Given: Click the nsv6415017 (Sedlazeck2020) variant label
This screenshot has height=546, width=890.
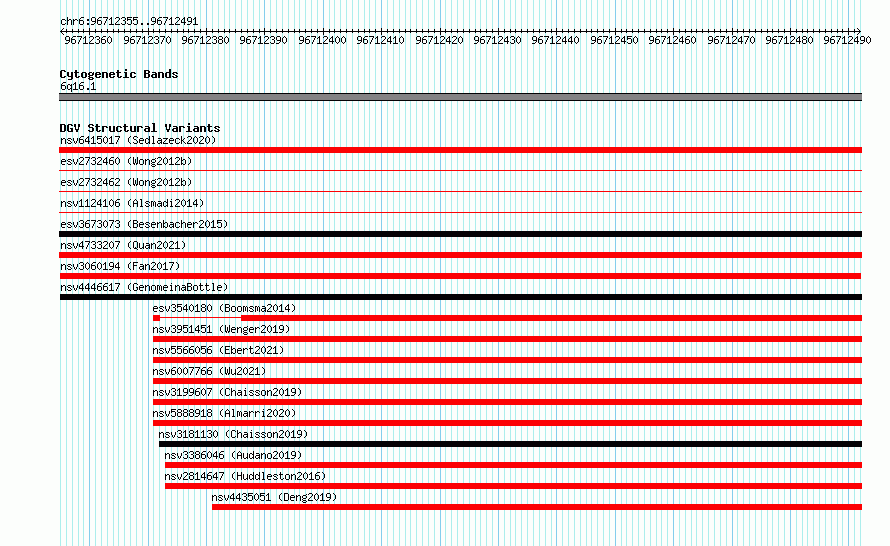Looking at the screenshot, I should pos(138,140).
